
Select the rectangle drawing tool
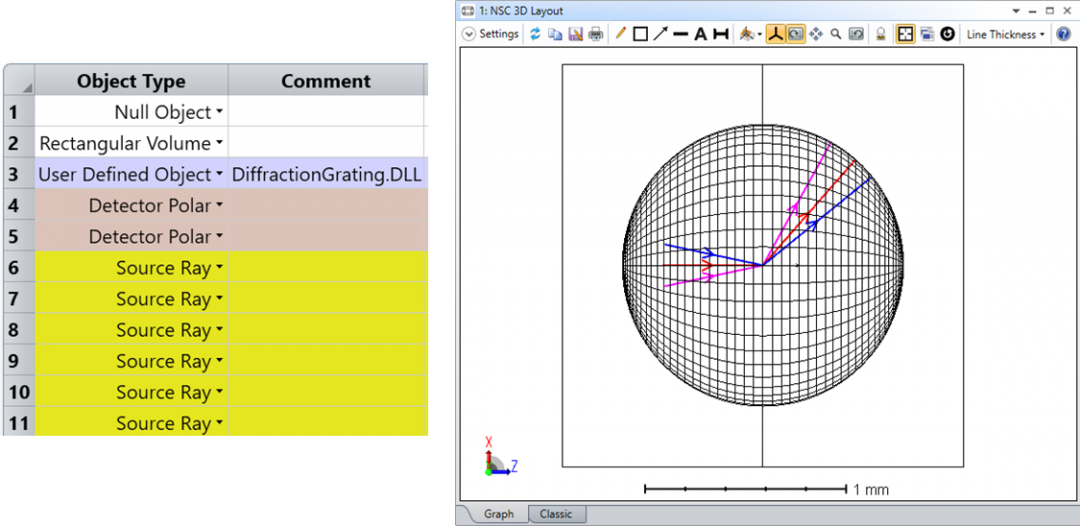[640, 34]
